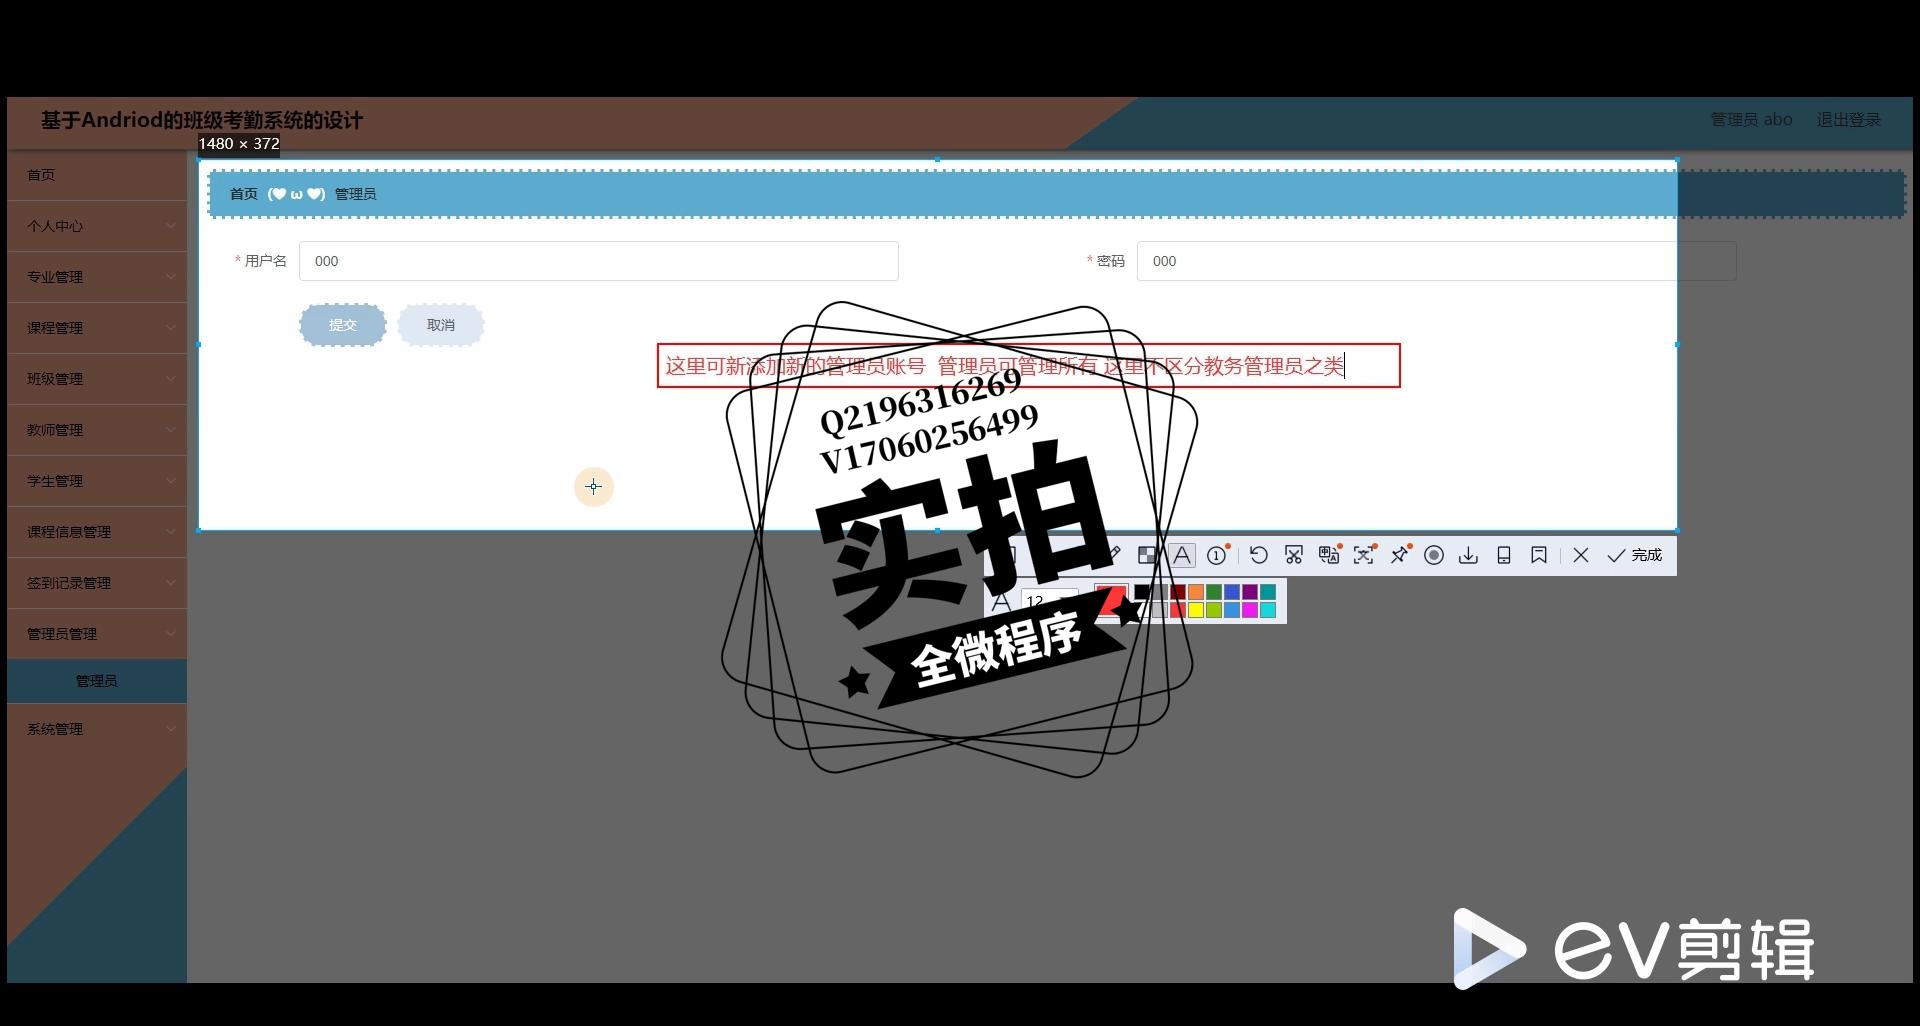Screen dimensions: 1920x1026
Task: Click the pencil draw tool icon
Action: pos(1114,553)
